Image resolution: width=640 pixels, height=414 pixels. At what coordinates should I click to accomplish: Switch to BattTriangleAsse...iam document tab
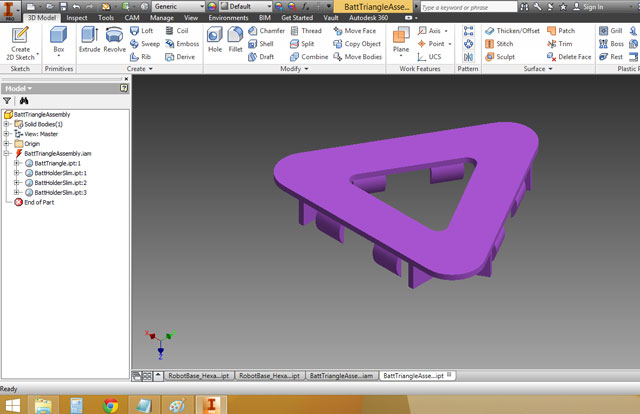(341, 376)
